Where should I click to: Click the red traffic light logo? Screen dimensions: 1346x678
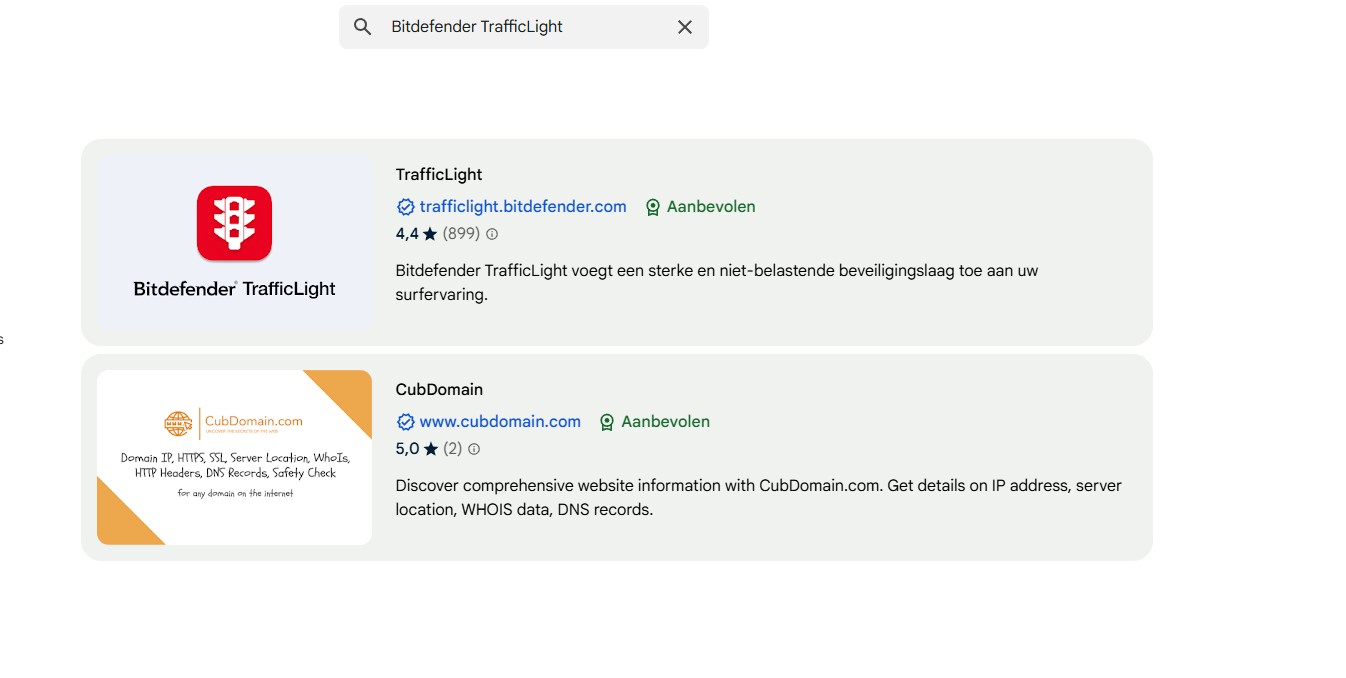click(234, 223)
